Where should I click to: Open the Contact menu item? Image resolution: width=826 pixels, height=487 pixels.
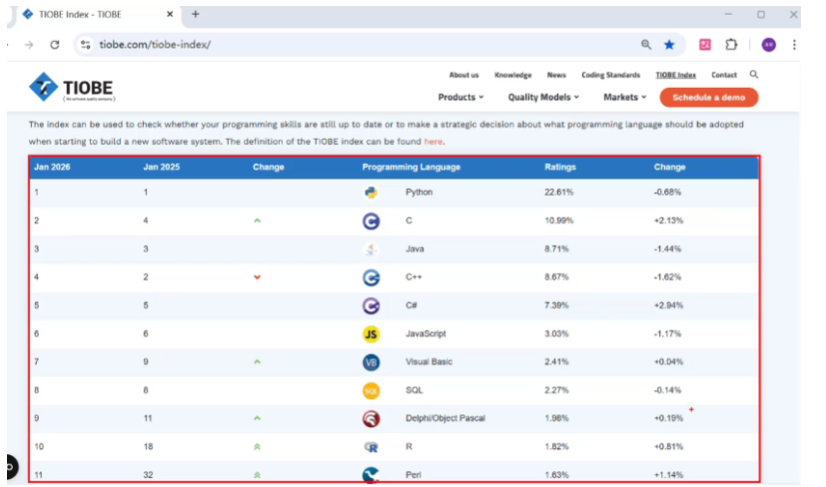tap(724, 75)
